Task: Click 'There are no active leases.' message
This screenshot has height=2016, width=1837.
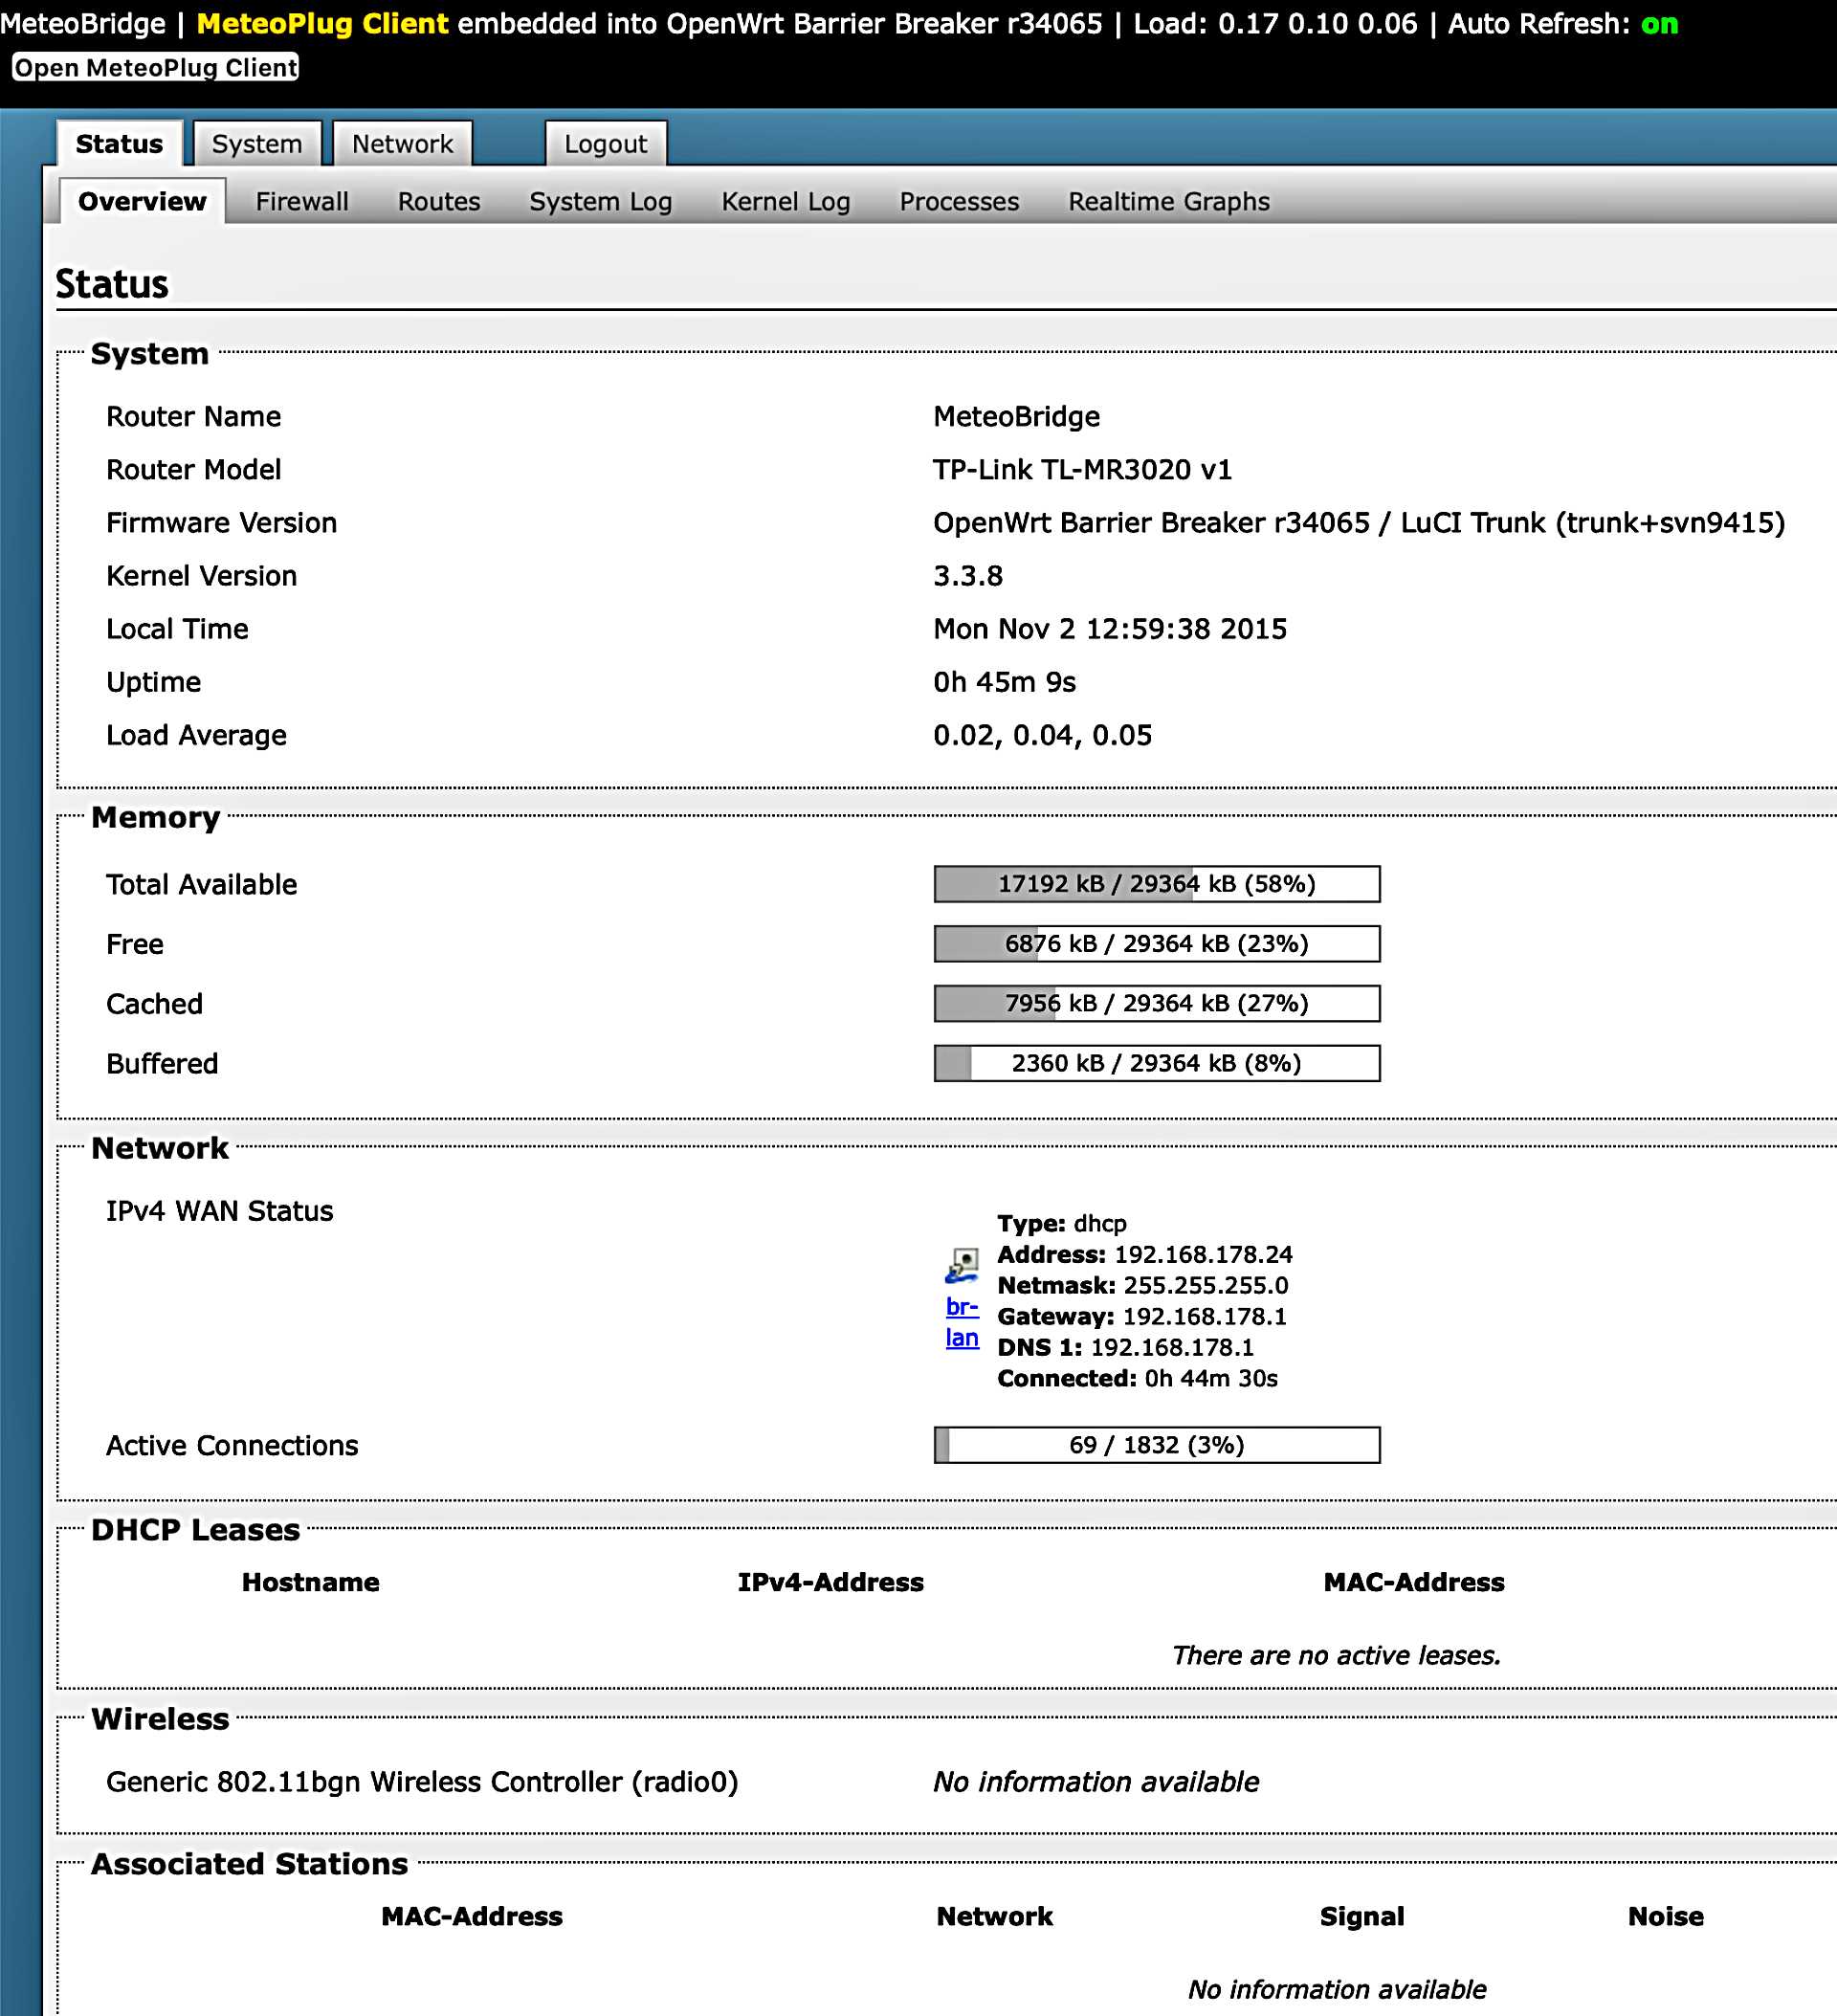Action: tap(1336, 1655)
